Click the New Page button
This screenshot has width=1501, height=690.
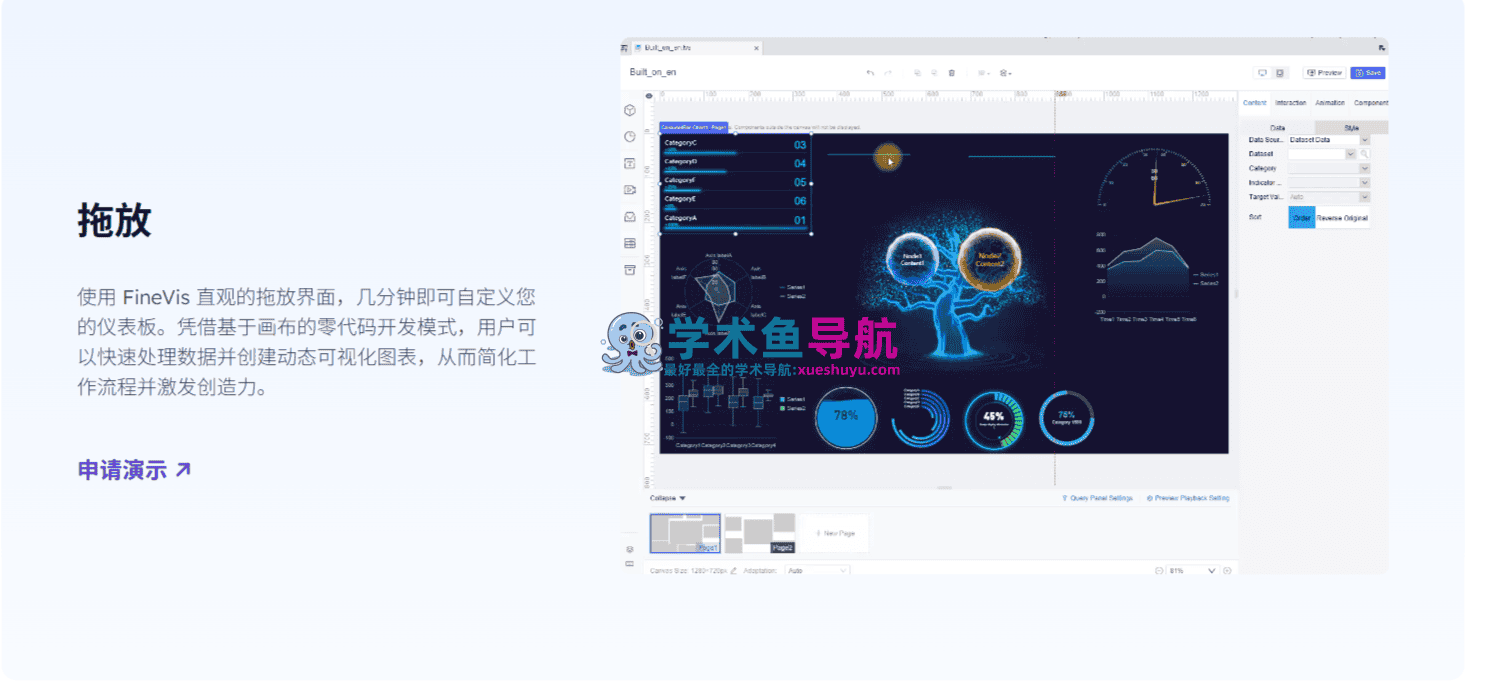835,534
